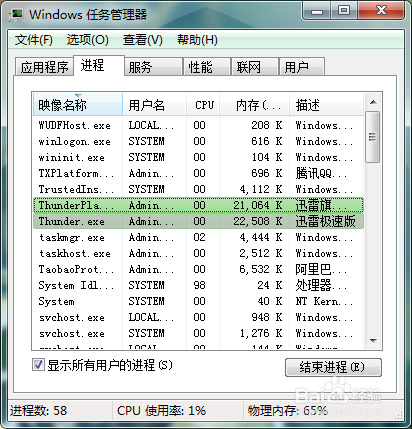Open the 用户 tab
Image resolution: width=412 pixels, height=429 pixels.
302,67
